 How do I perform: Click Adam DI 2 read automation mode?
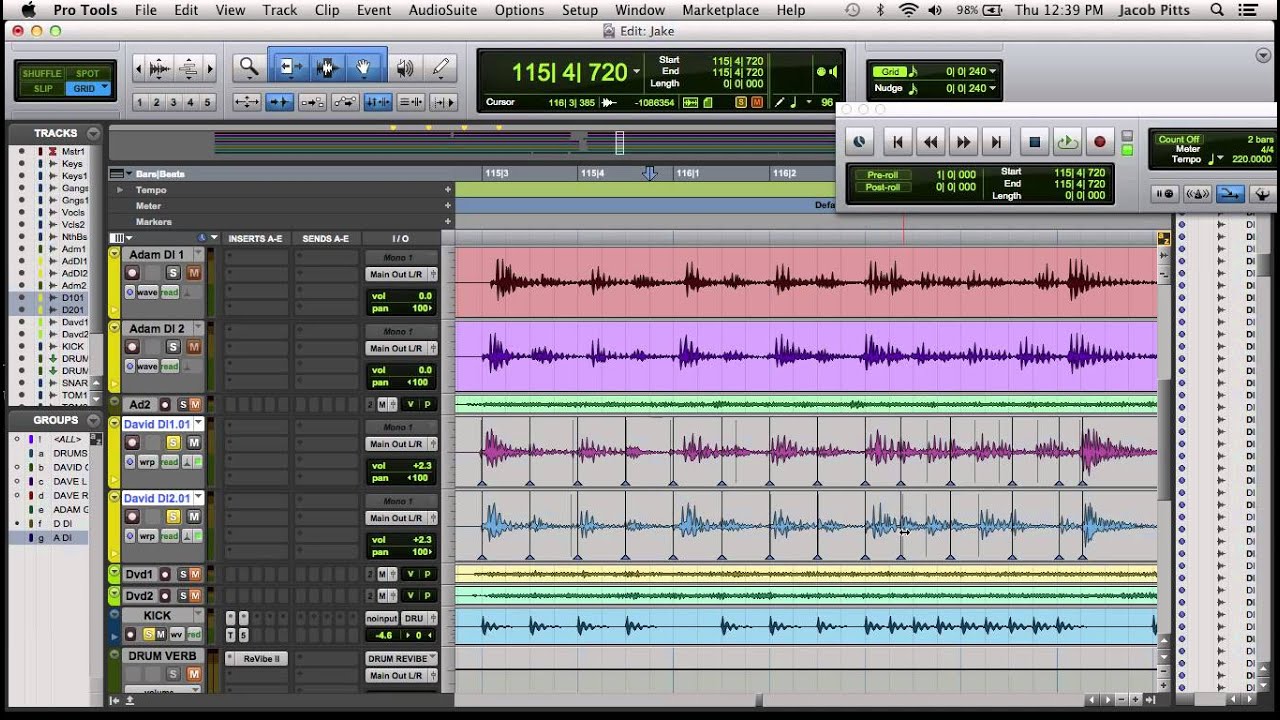coord(170,366)
